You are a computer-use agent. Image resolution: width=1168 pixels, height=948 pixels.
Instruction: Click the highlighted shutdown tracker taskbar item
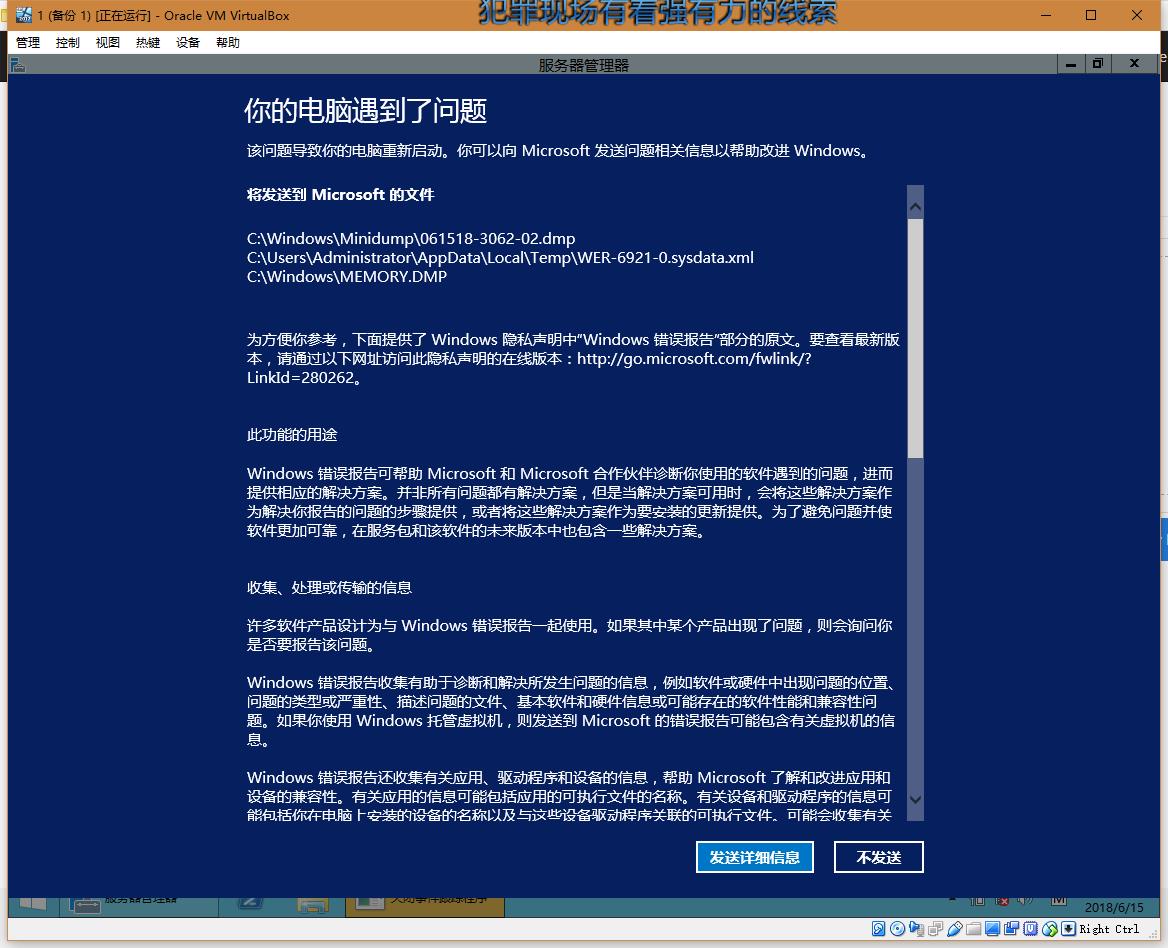pos(425,905)
